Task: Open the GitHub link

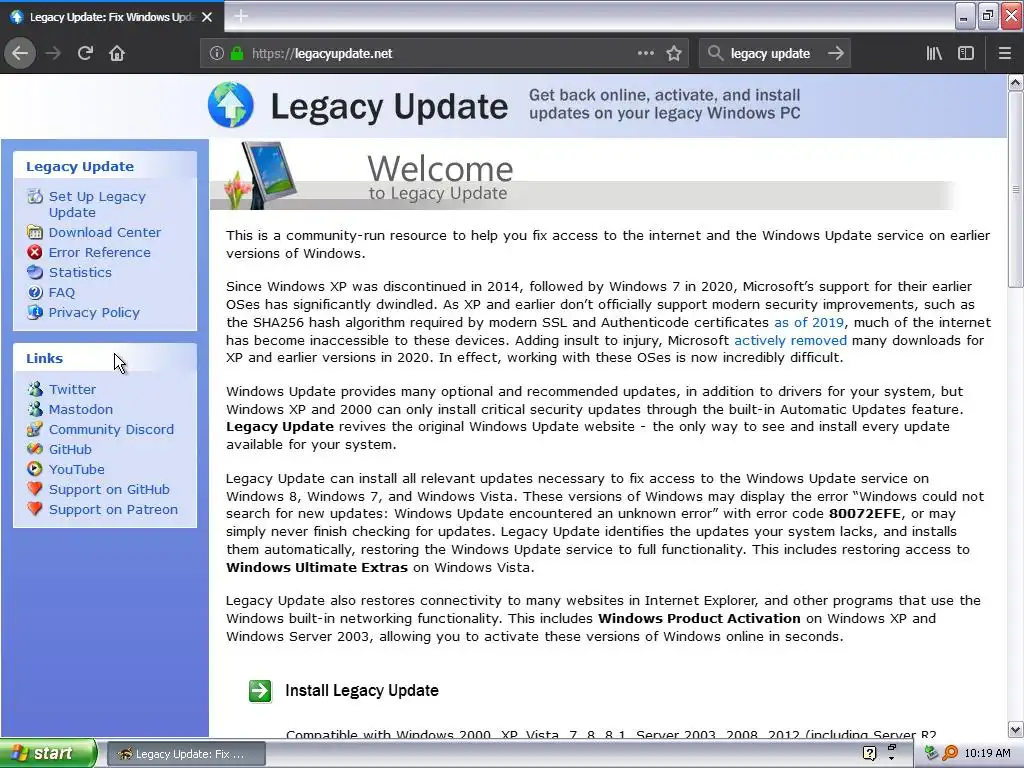Action: click(71, 449)
